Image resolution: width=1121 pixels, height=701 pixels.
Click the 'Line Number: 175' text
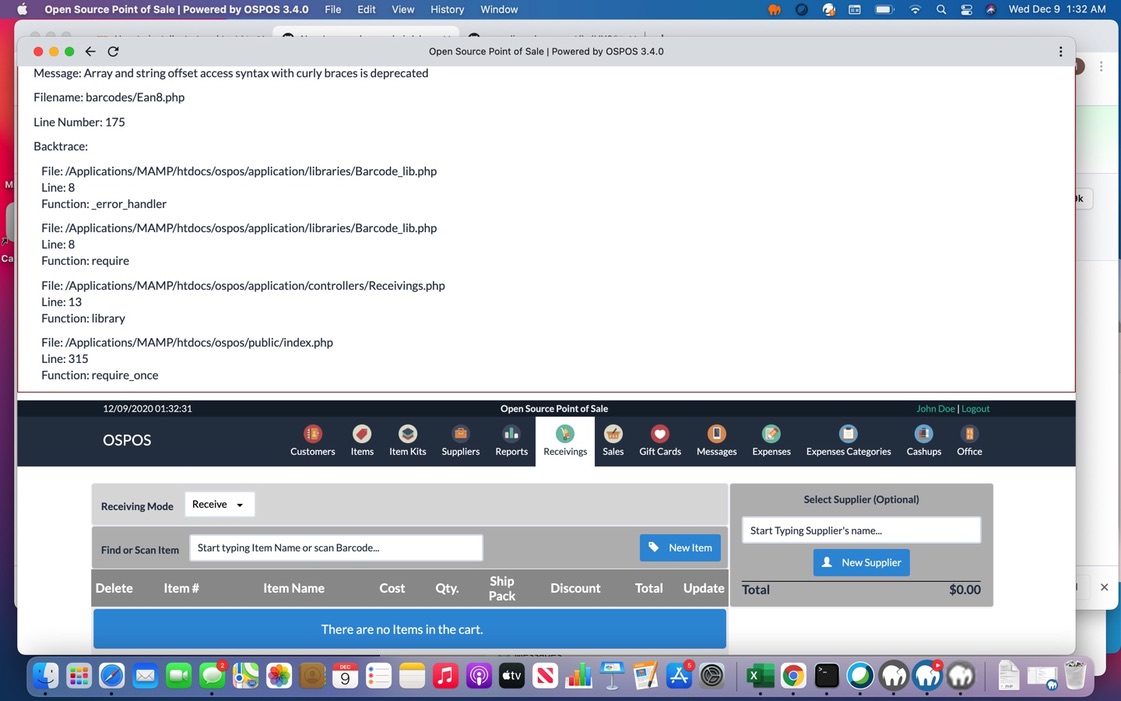pos(79,122)
